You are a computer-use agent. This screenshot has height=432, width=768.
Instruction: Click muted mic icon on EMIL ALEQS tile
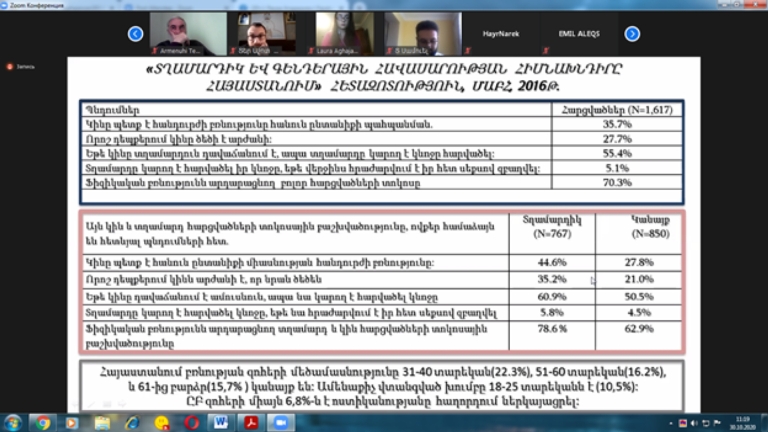coord(546,50)
